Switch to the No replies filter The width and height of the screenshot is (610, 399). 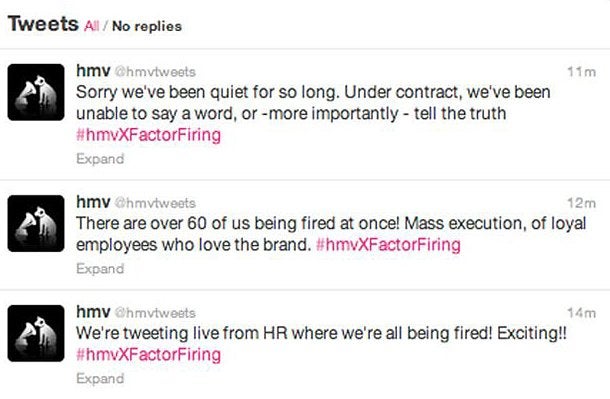click(x=147, y=26)
